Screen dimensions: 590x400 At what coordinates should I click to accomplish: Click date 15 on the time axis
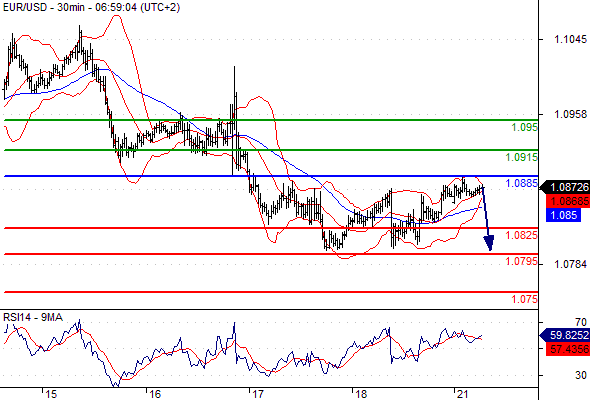51,394
